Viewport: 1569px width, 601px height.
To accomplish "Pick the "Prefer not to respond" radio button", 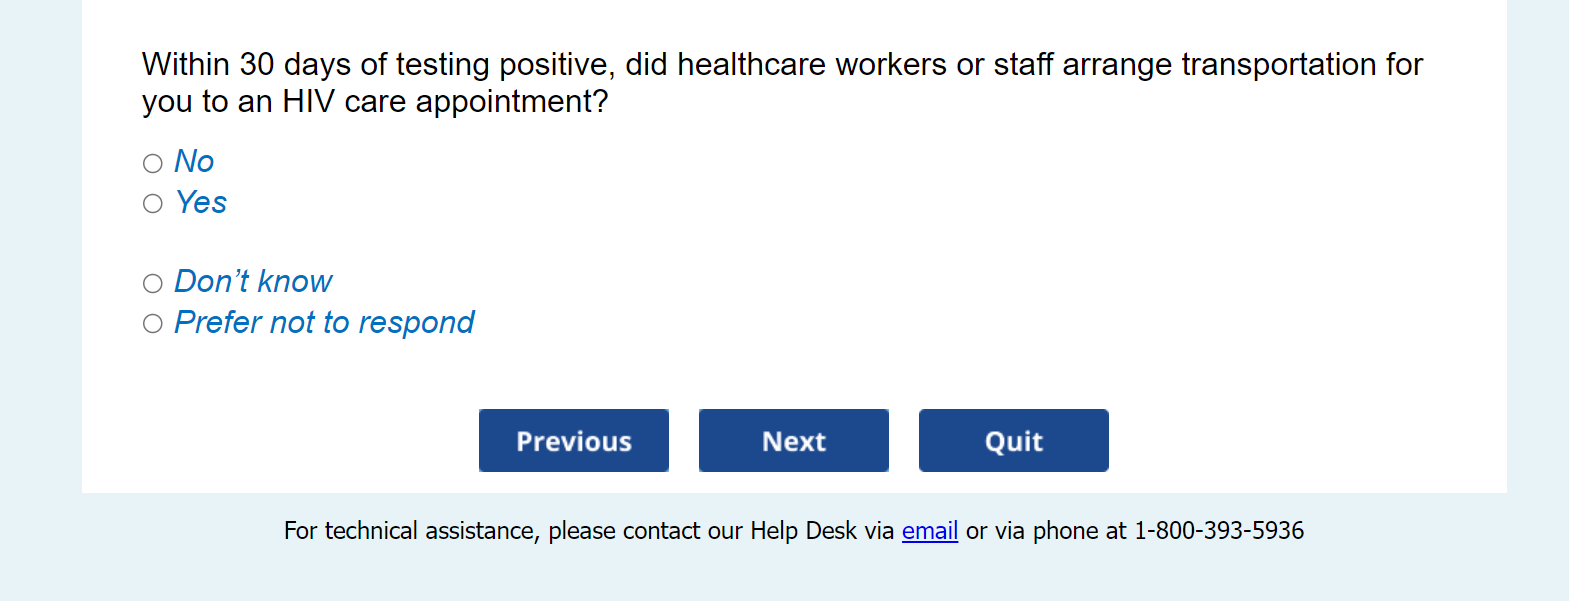I will [x=153, y=324].
